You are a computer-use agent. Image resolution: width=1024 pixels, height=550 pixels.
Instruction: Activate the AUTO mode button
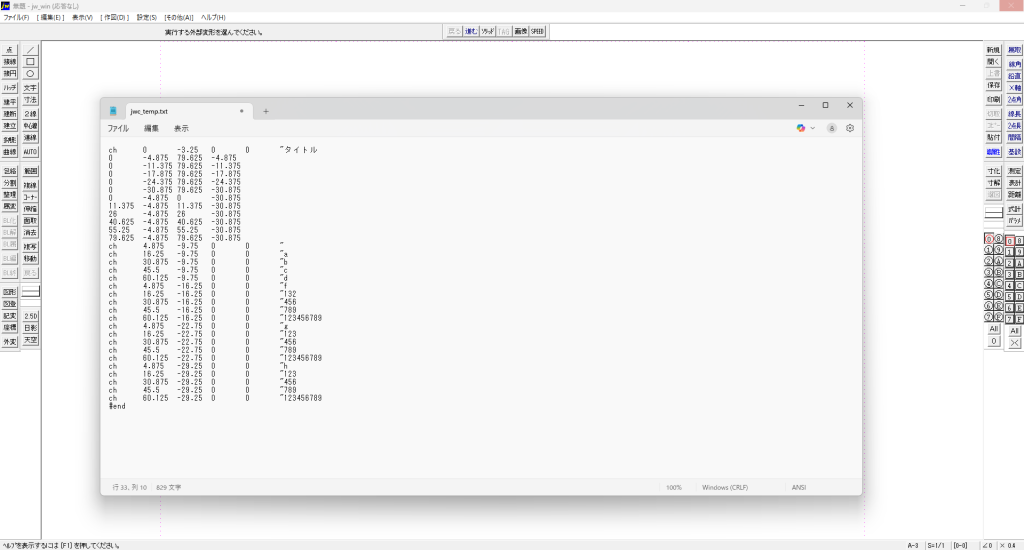pyautogui.click(x=30, y=152)
